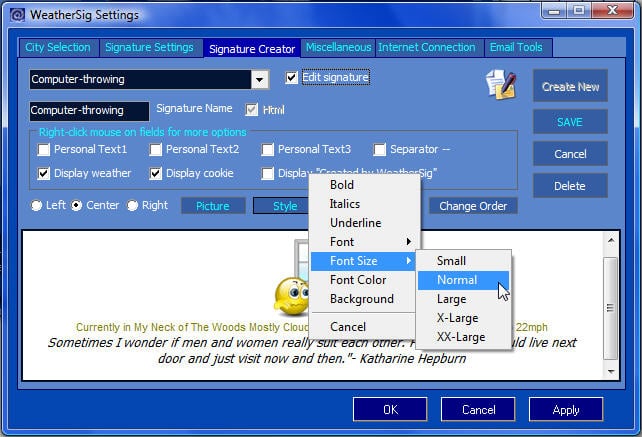
Task: Choose Normal font size
Action: (457, 280)
